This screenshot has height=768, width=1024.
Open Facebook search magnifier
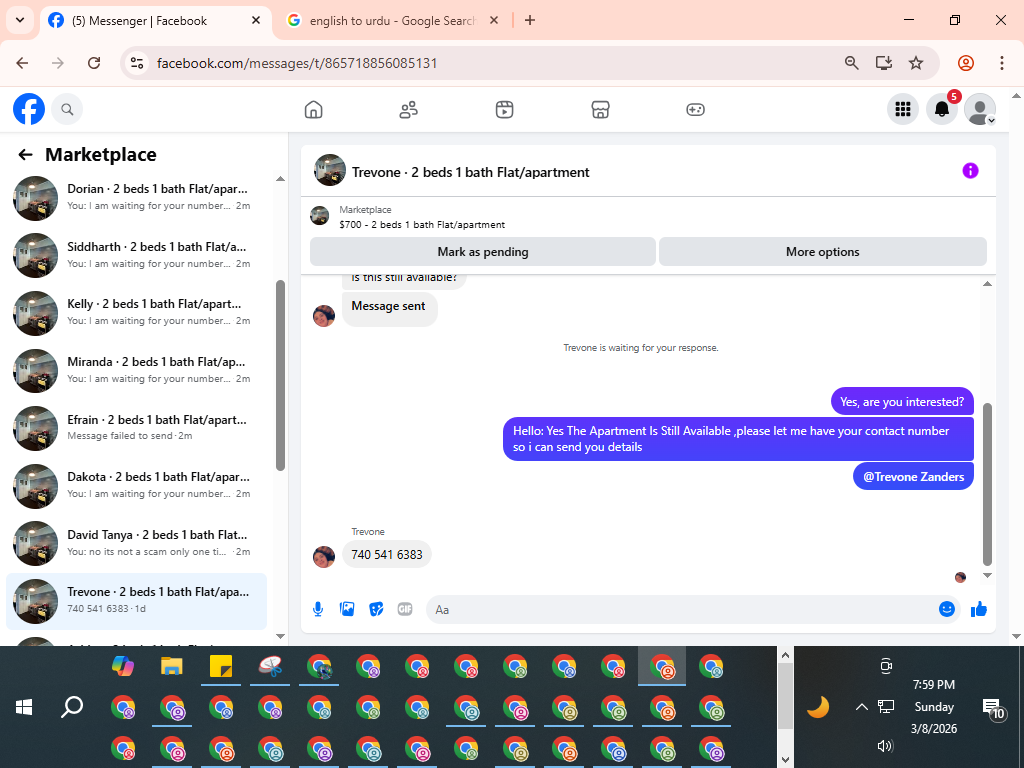pyautogui.click(x=67, y=109)
